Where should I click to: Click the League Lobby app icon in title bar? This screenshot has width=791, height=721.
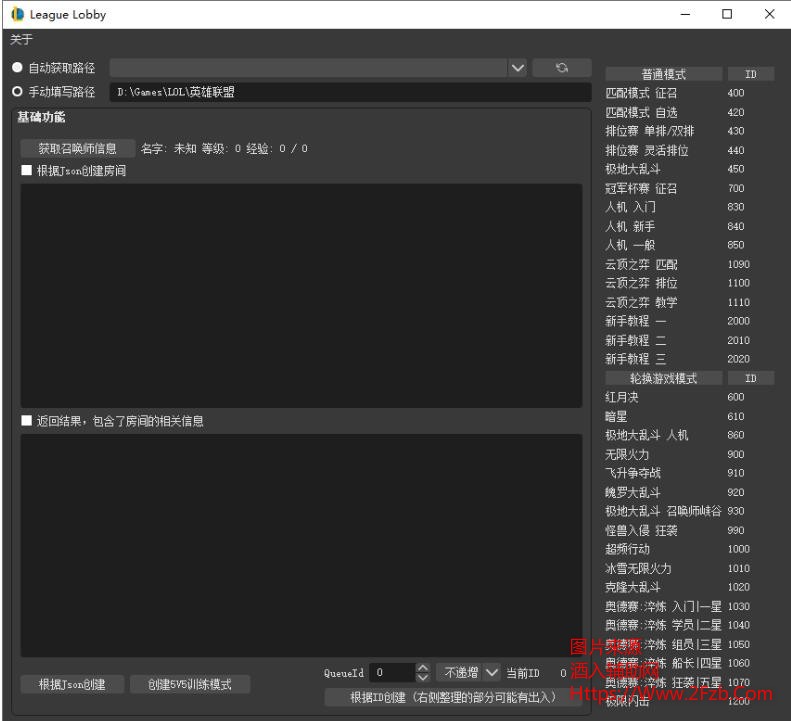[x=17, y=15]
